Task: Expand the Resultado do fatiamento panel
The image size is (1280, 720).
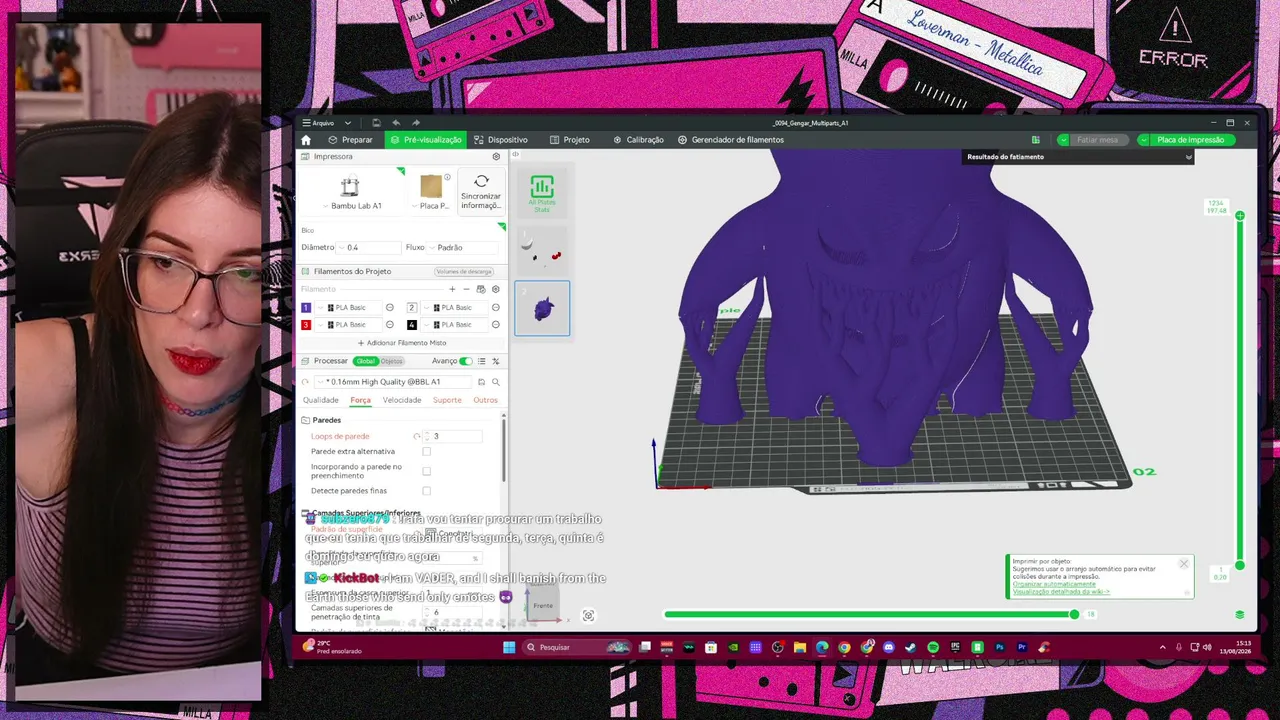Action: click(1188, 157)
